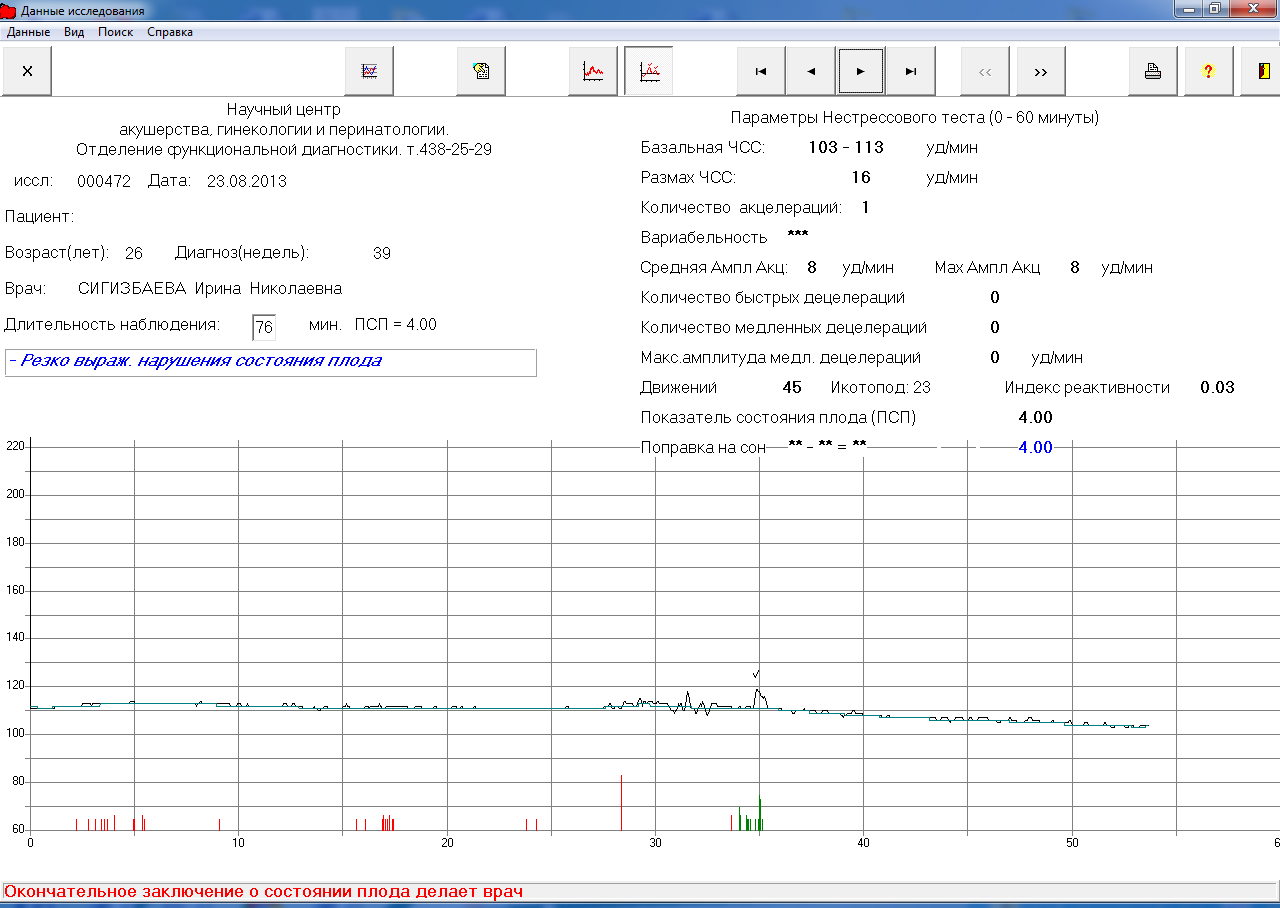
Task: Print the study report
Action: click(x=1153, y=71)
